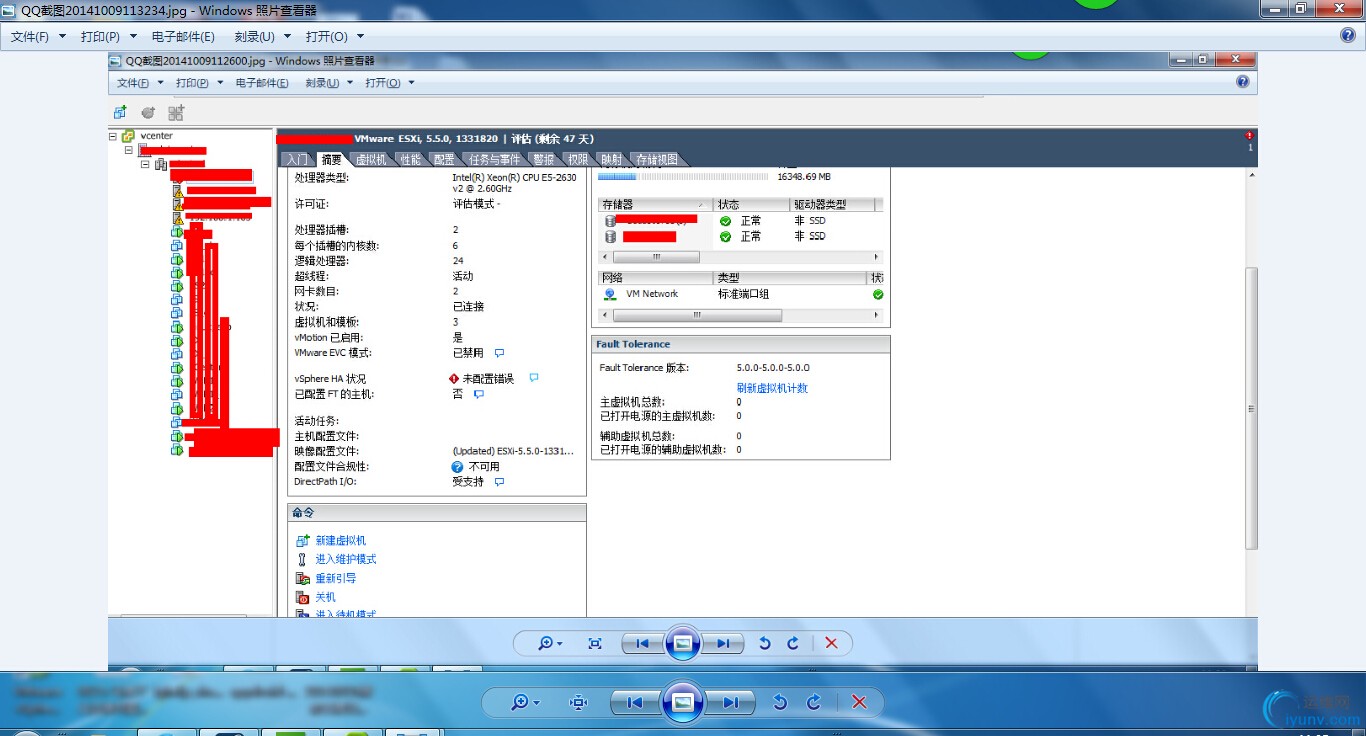Select vcenter in the inventory tree
Screen dimensions: 1366x736
156,136
